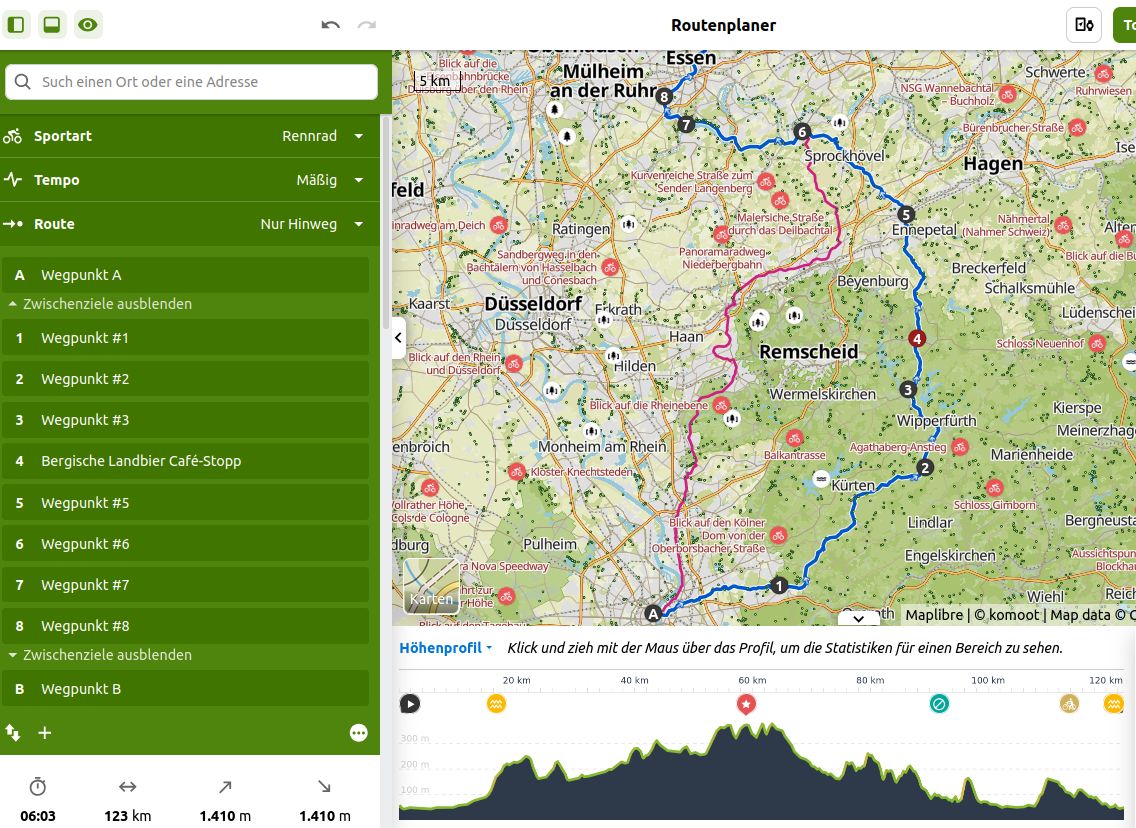Reverse the route direction with swap arrows

coord(14,733)
